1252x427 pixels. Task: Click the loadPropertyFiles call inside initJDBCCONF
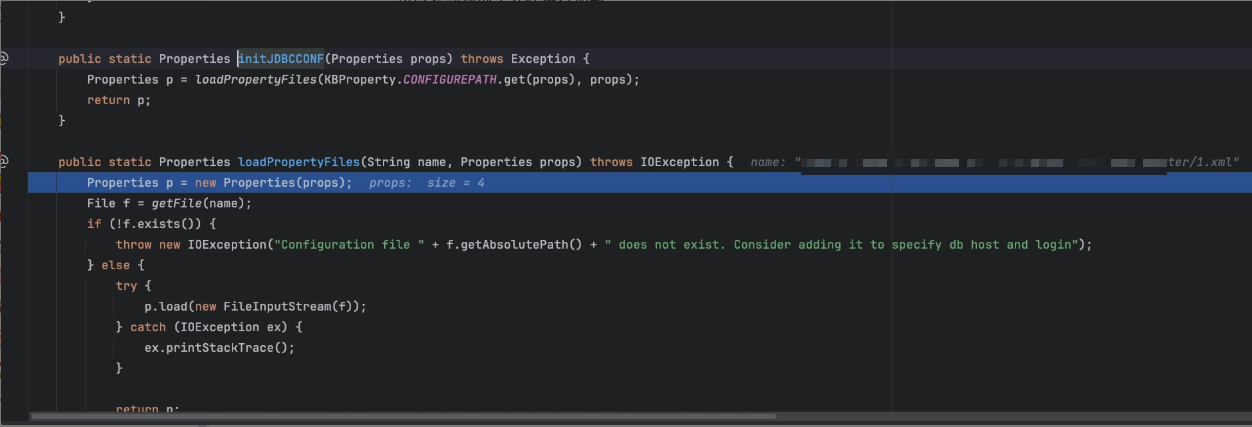tap(258, 80)
